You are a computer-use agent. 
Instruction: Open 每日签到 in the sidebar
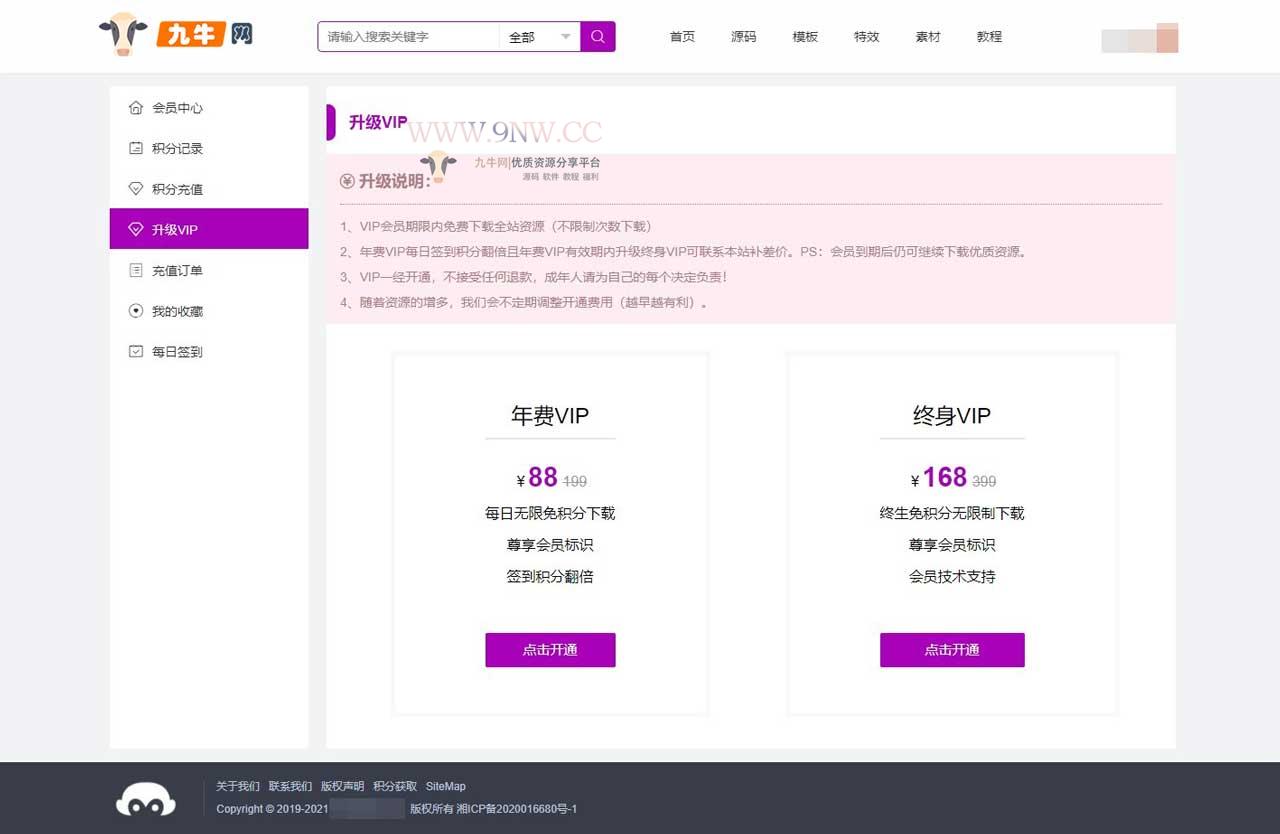(x=209, y=352)
